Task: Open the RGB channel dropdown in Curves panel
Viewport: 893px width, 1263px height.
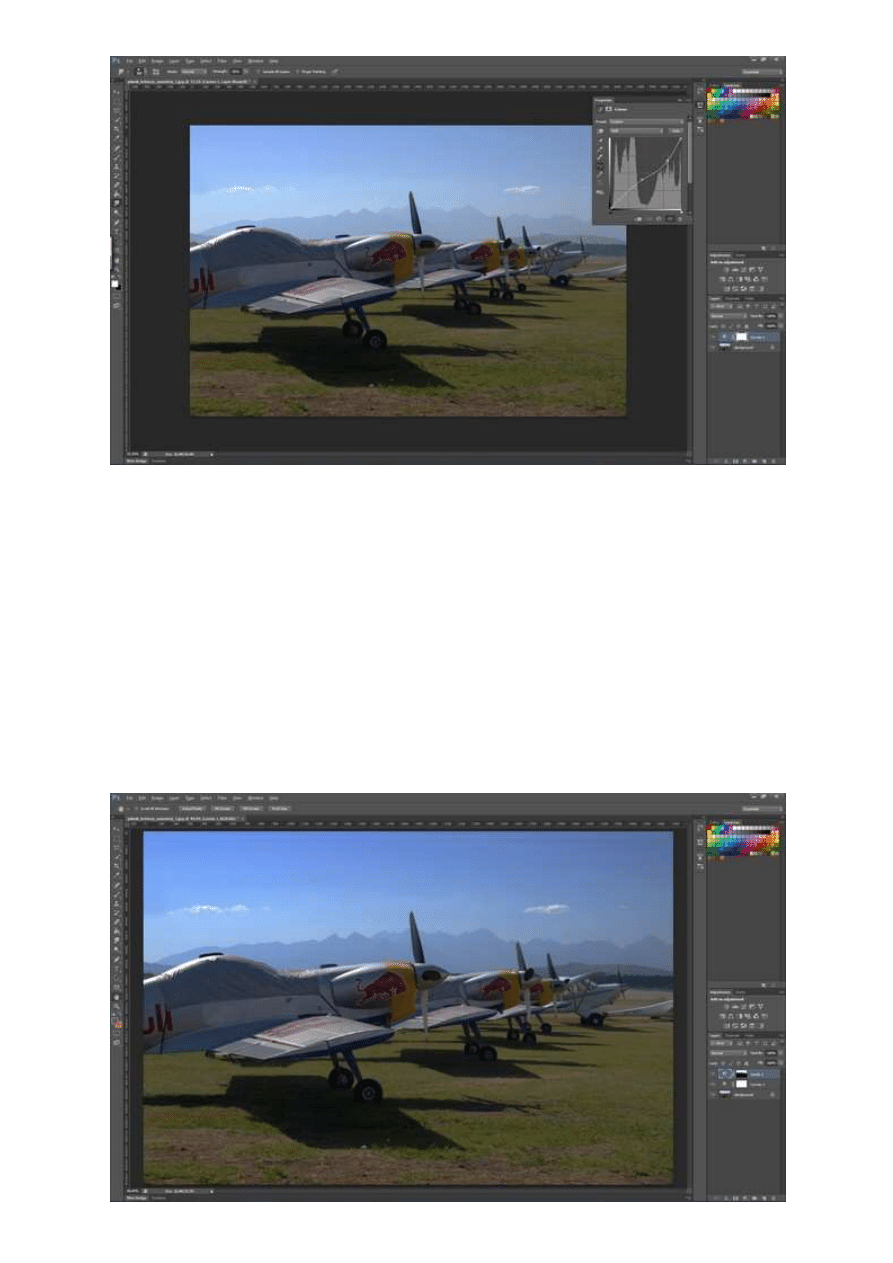Action: coord(635,131)
